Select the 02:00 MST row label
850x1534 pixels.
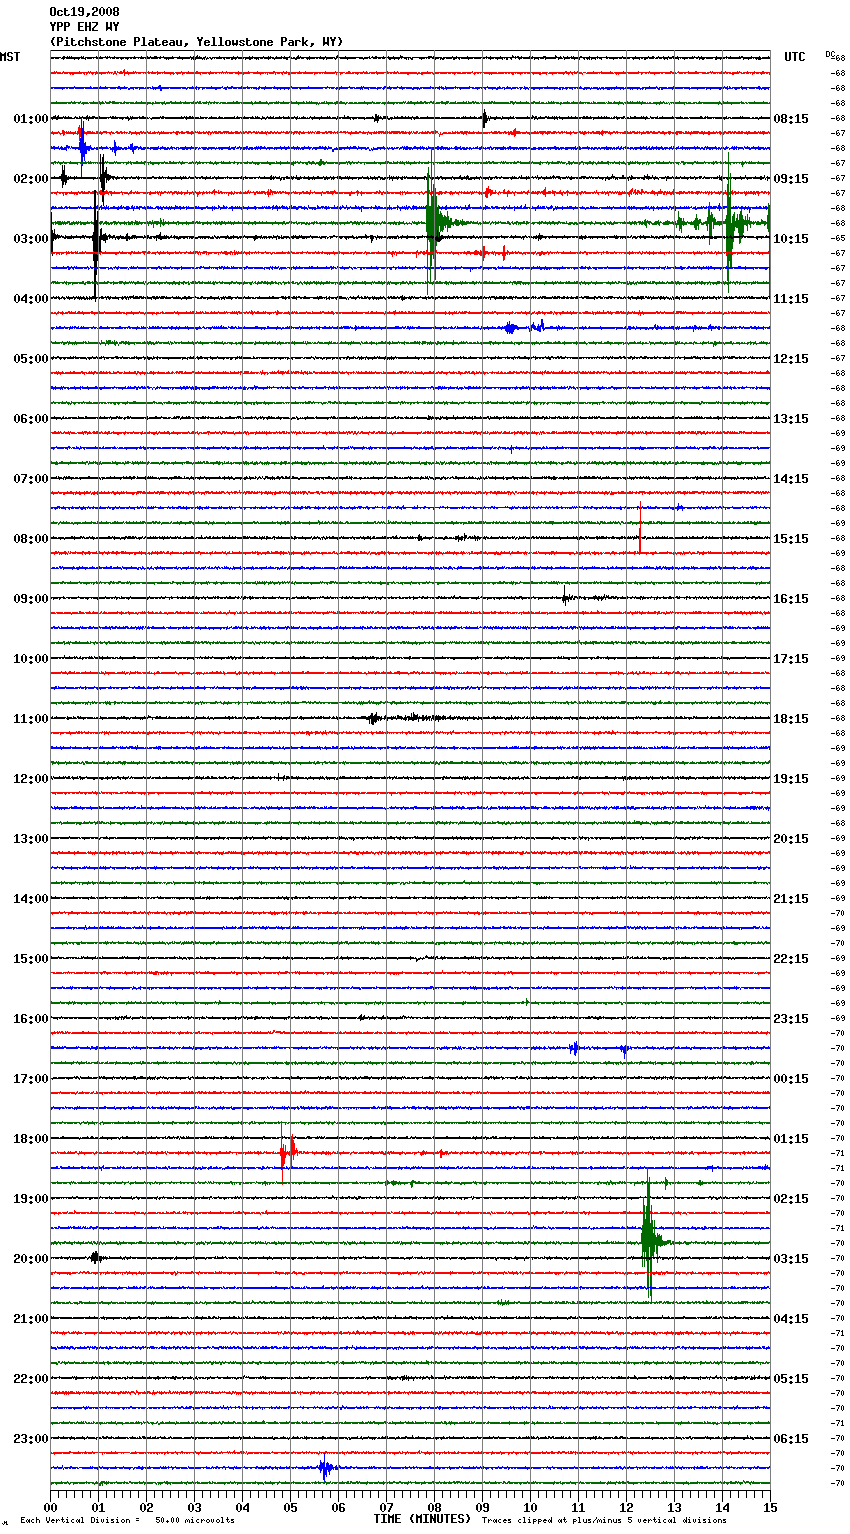click(31, 179)
